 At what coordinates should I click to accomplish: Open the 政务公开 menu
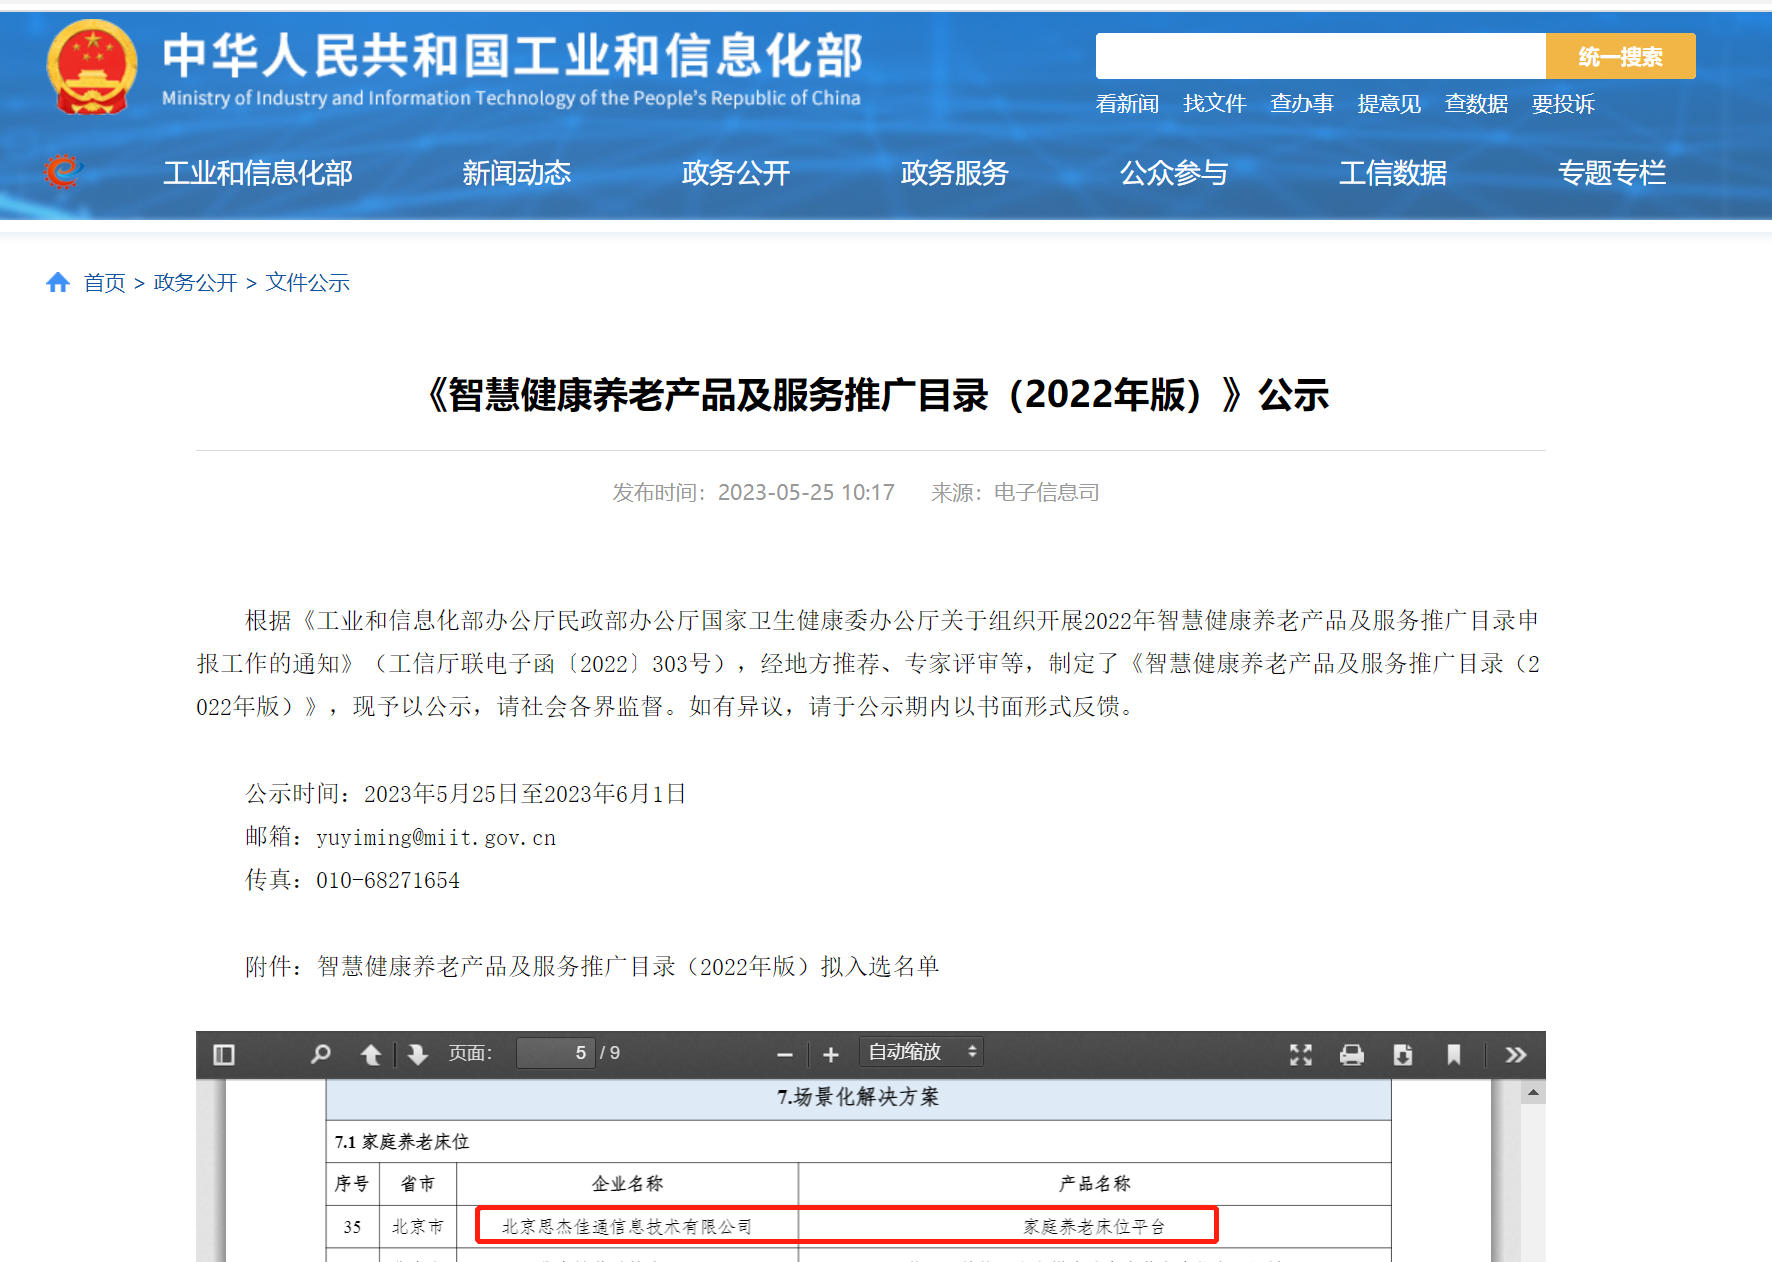[x=735, y=173]
